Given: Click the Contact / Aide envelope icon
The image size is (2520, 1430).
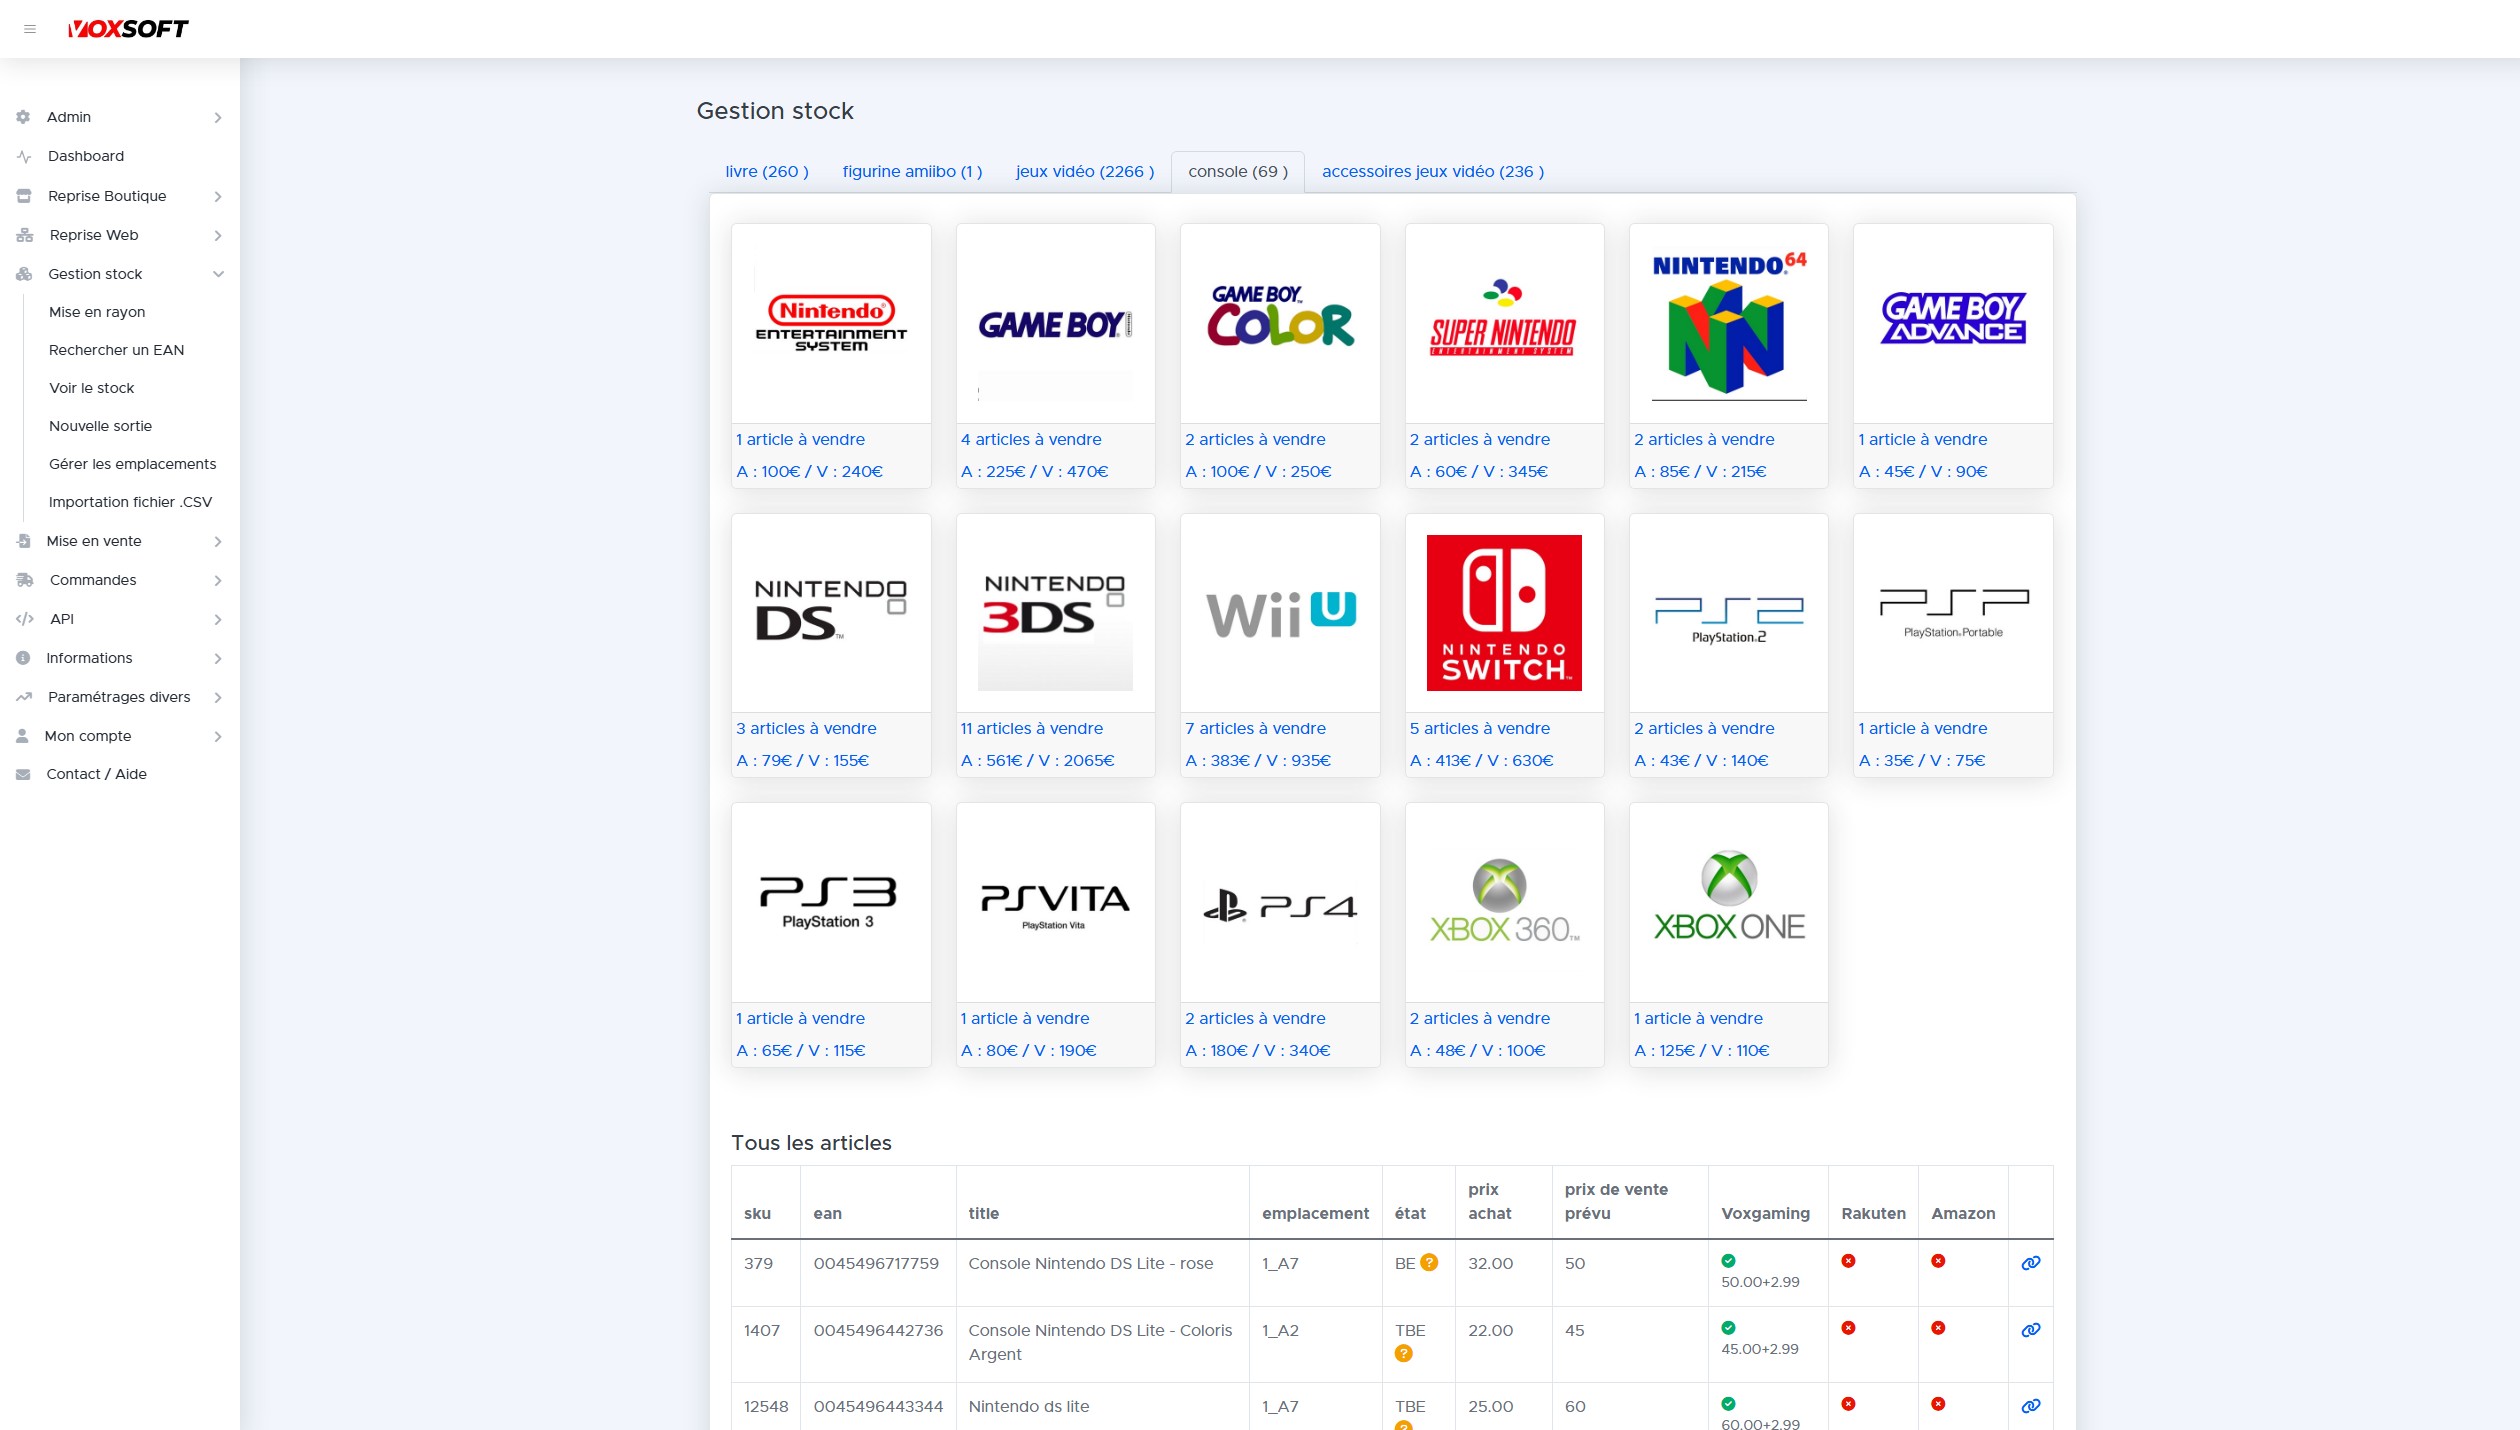Looking at the screenshot, I should [x=22, y=774].
